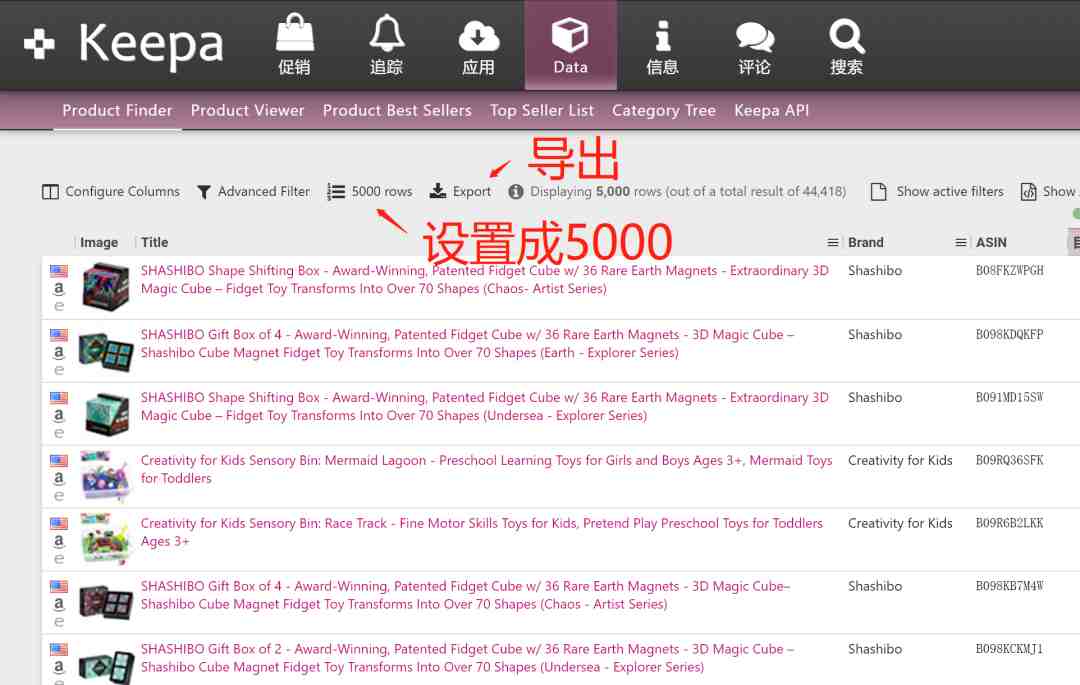
Task: Sort by the Brand column header
Action: 866,242
